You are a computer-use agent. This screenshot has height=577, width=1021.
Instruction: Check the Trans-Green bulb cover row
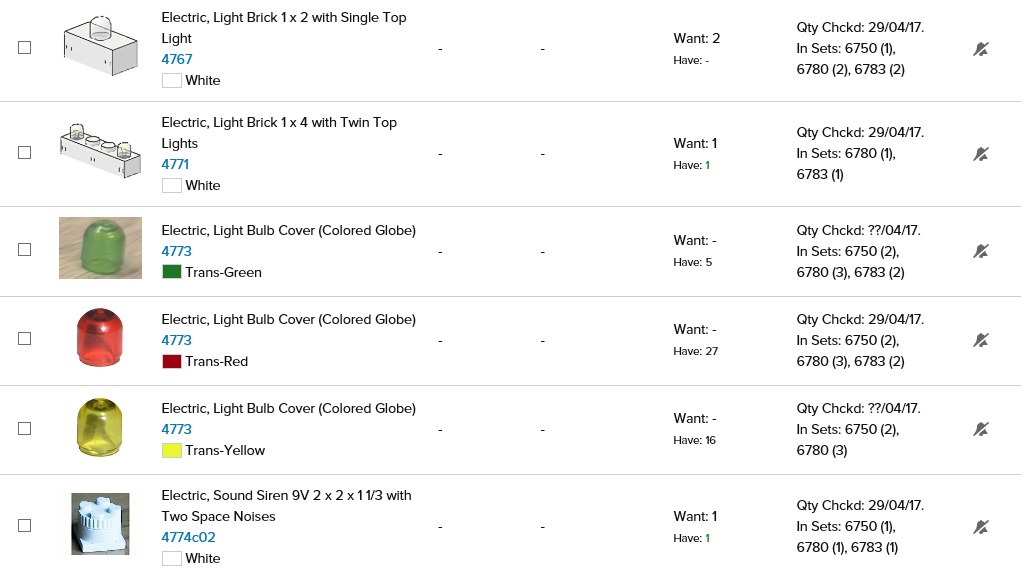click(25, 250)
